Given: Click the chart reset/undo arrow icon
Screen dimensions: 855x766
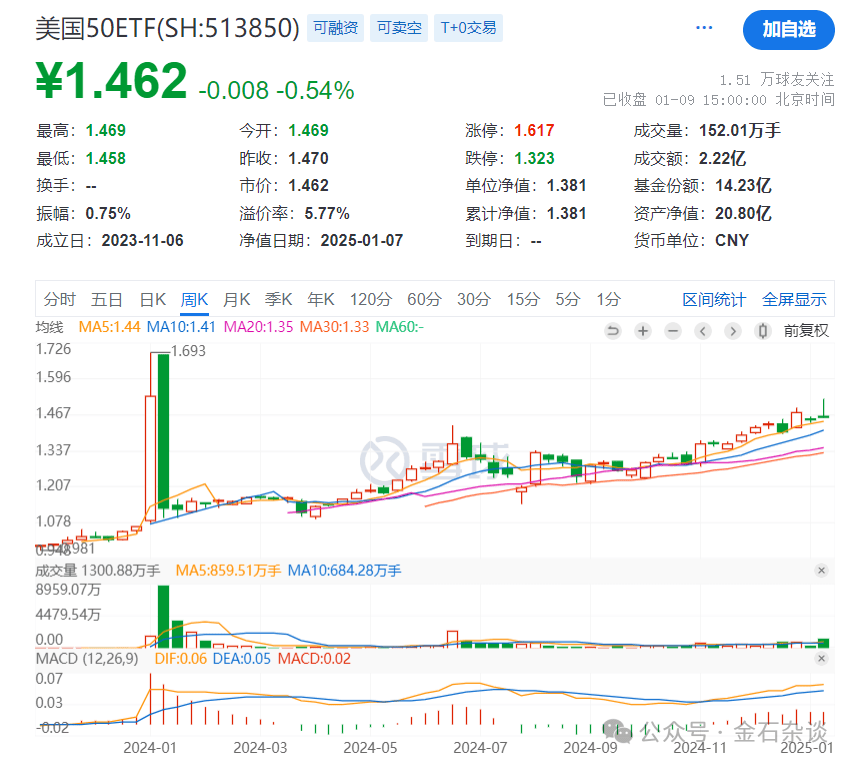Looking at the screenshot, I should point(613,331).
